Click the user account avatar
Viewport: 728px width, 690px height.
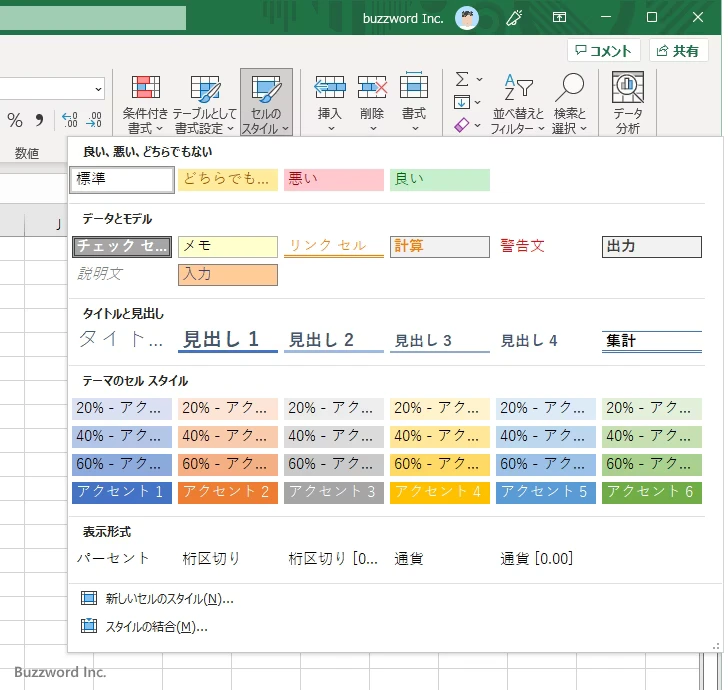[x=467, y=18]
